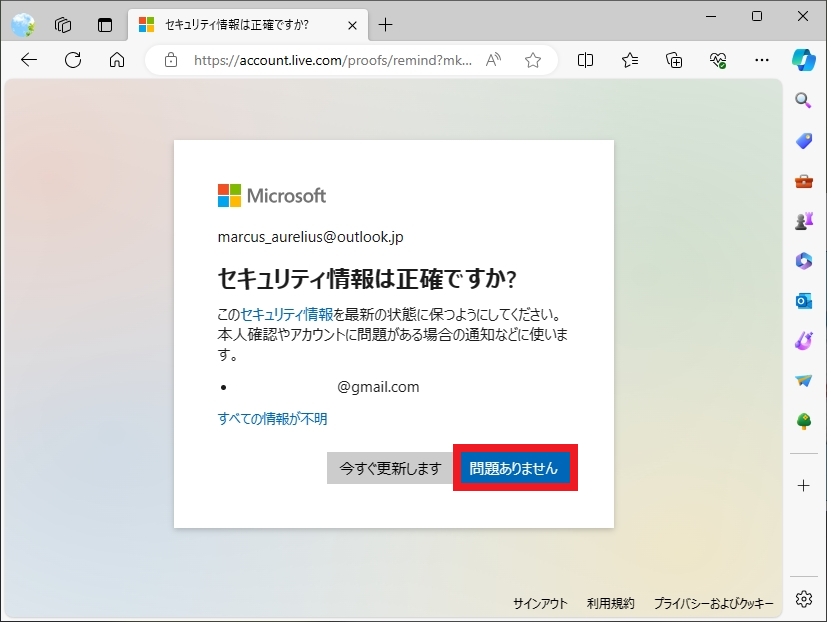The width and height of the screenshot is (831, 626).
Task: Open the Shopping tag icon in sidebar
Action: tap(803, 141)
